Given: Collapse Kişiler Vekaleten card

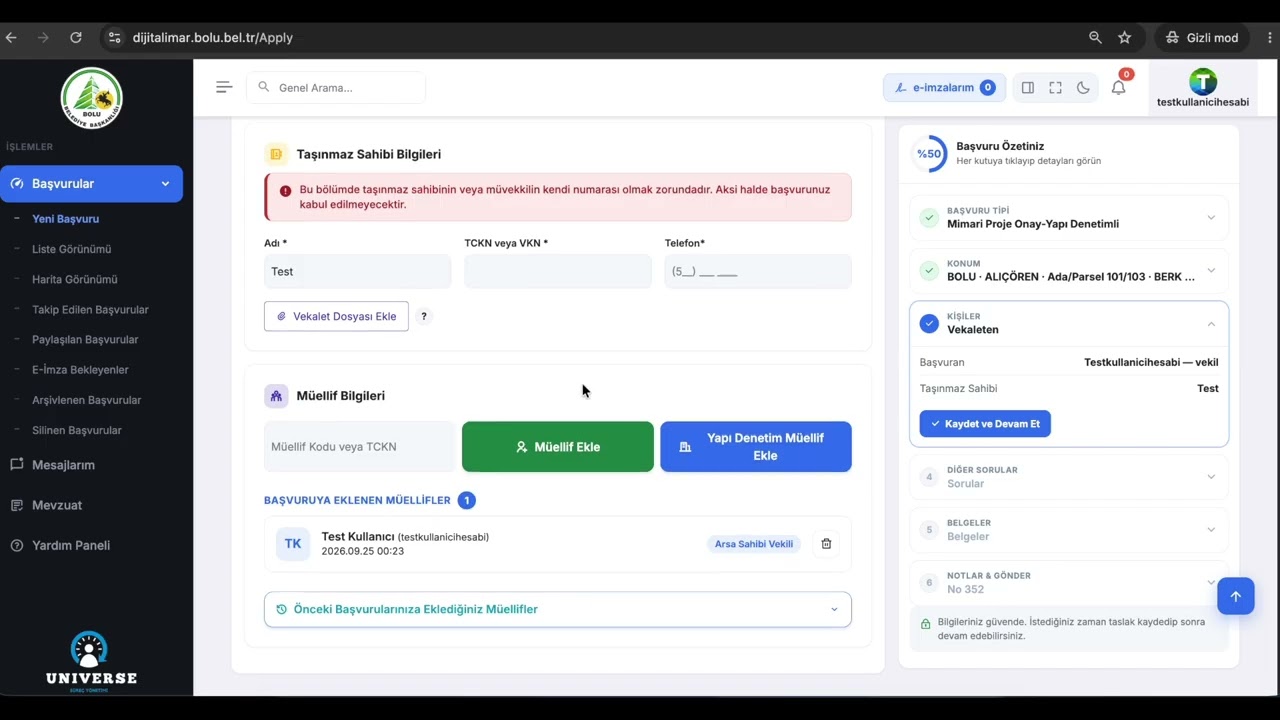Looking at the screenshot, I should 1068,323.
